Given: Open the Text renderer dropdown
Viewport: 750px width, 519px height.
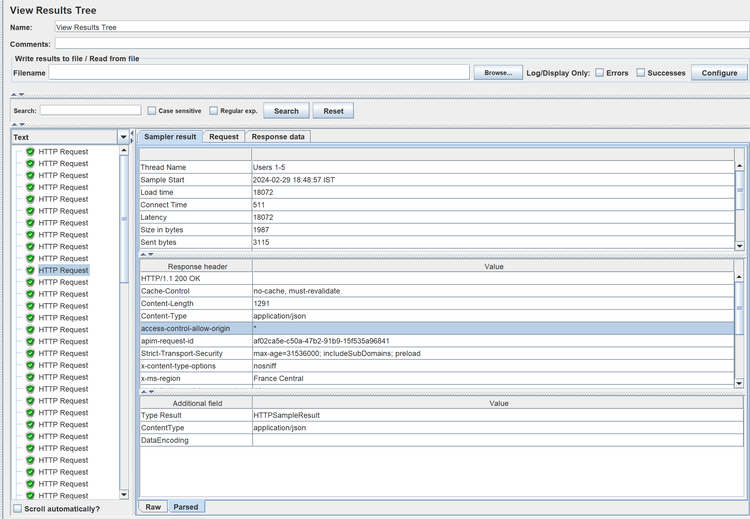Looking at the screenshot, I should [x=124, y=137].
